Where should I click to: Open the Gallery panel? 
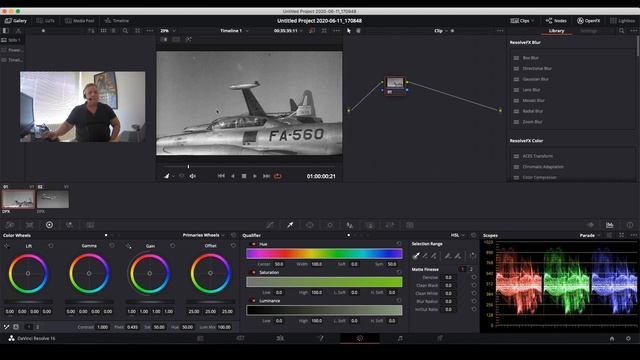pos(16,20)
